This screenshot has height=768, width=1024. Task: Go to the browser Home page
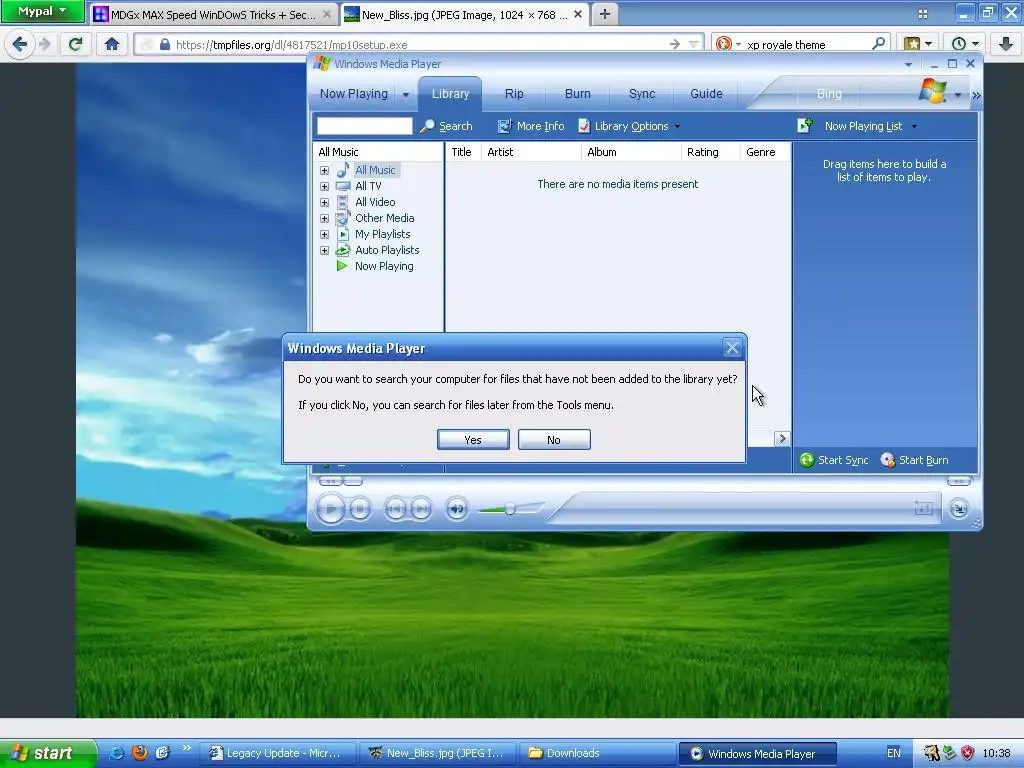tap(112, 44)
